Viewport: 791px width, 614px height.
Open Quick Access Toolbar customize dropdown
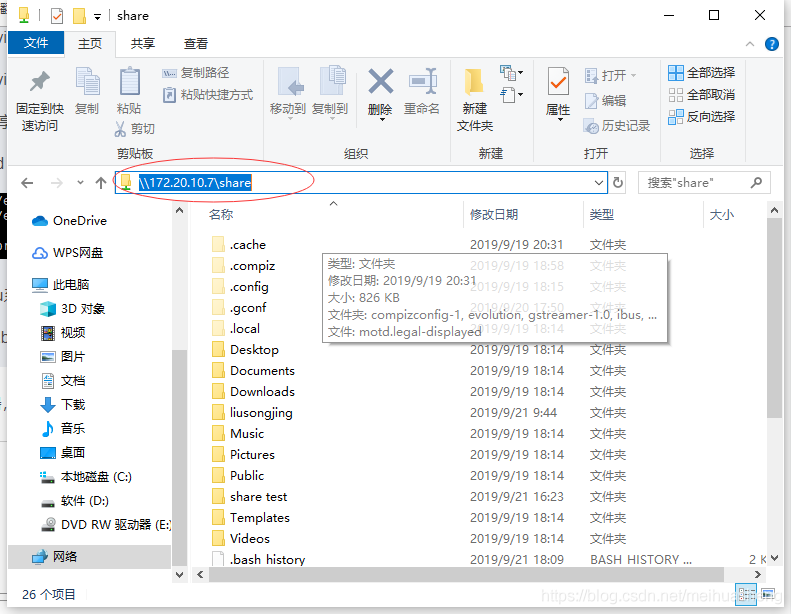pos(97,17)
